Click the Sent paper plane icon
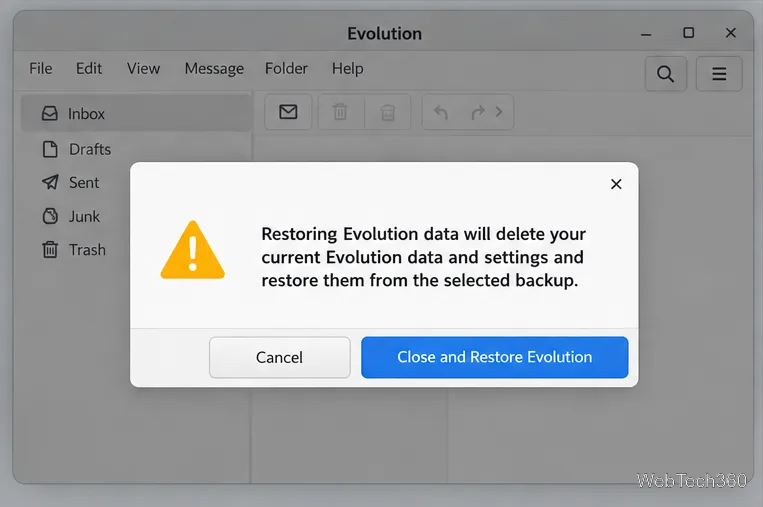The width and height of the screenshot is (763, 507). click(x=50, y=182)
